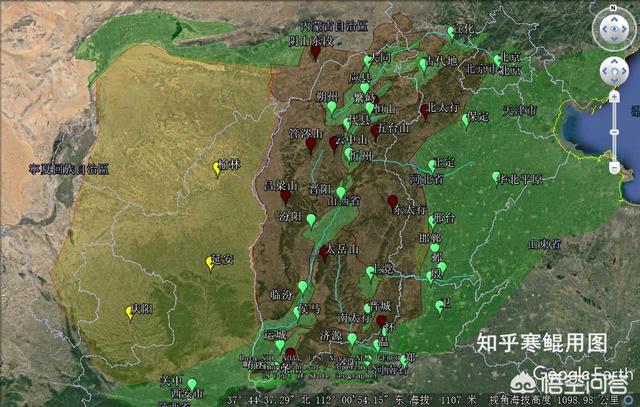Select the 晋城 green placemark pin
Screen dimensions: 640x407
[367, 308]
